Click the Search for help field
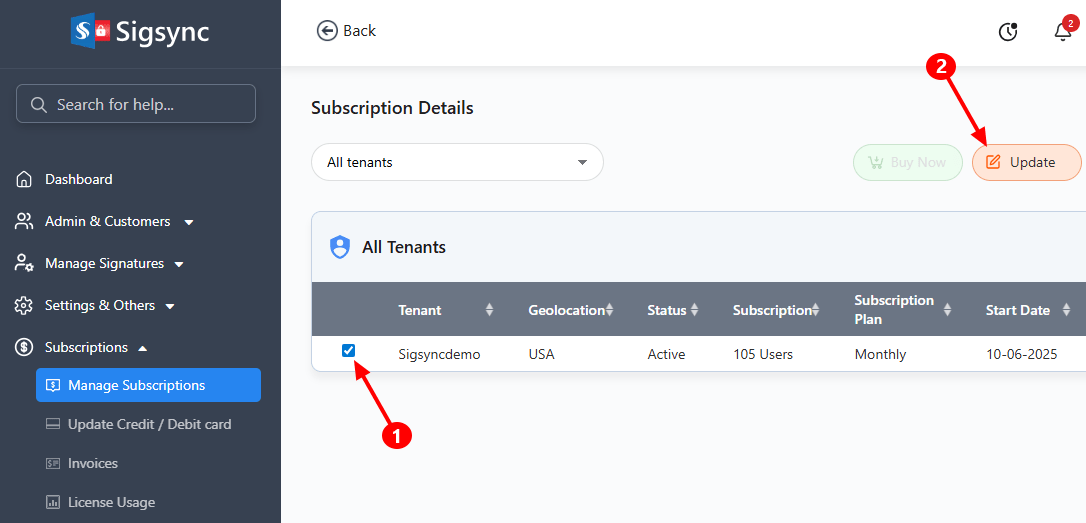 point(136,104)
